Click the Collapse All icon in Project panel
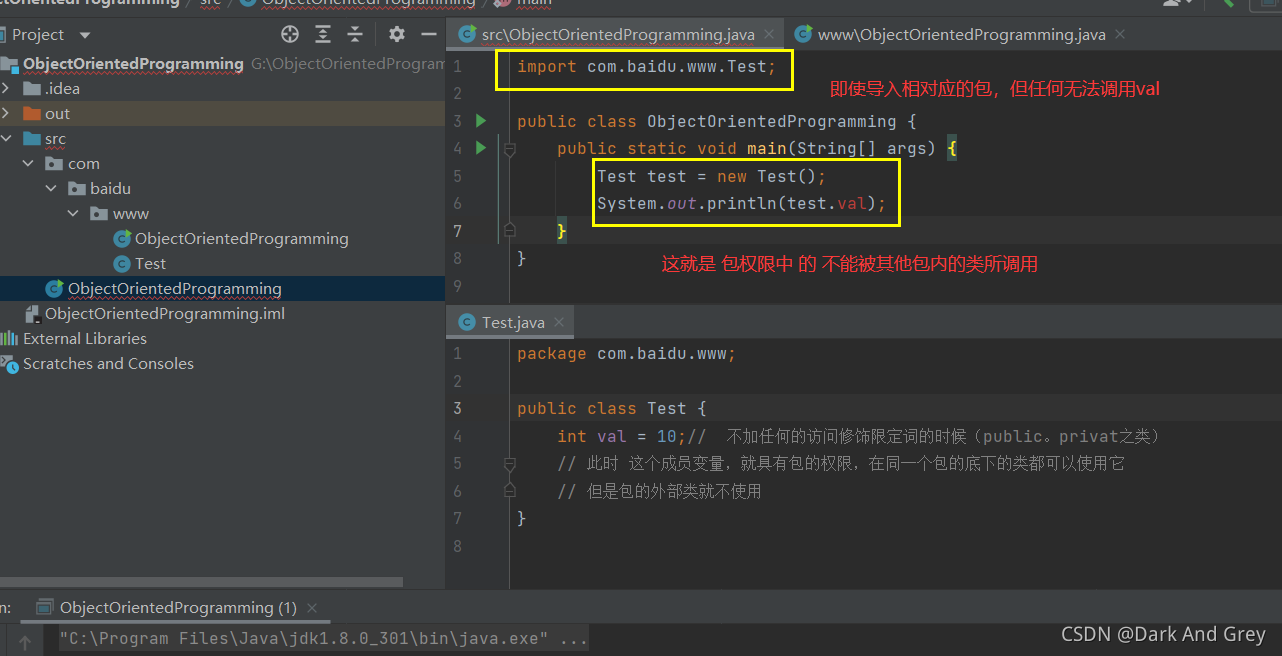The image size is (1282, 656). click(x=355, y=35)
